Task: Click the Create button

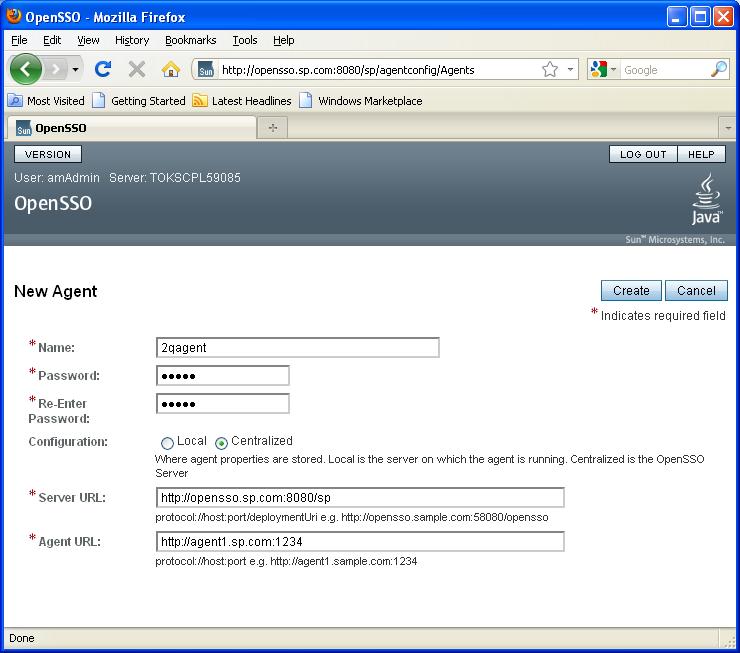Action: [631, 291]
